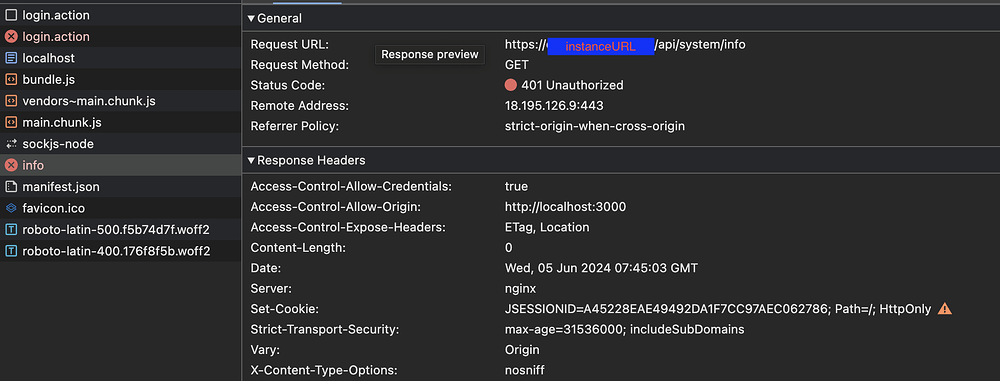1000x381 pixels.
Task: Select the info request row
Action: 121,165
